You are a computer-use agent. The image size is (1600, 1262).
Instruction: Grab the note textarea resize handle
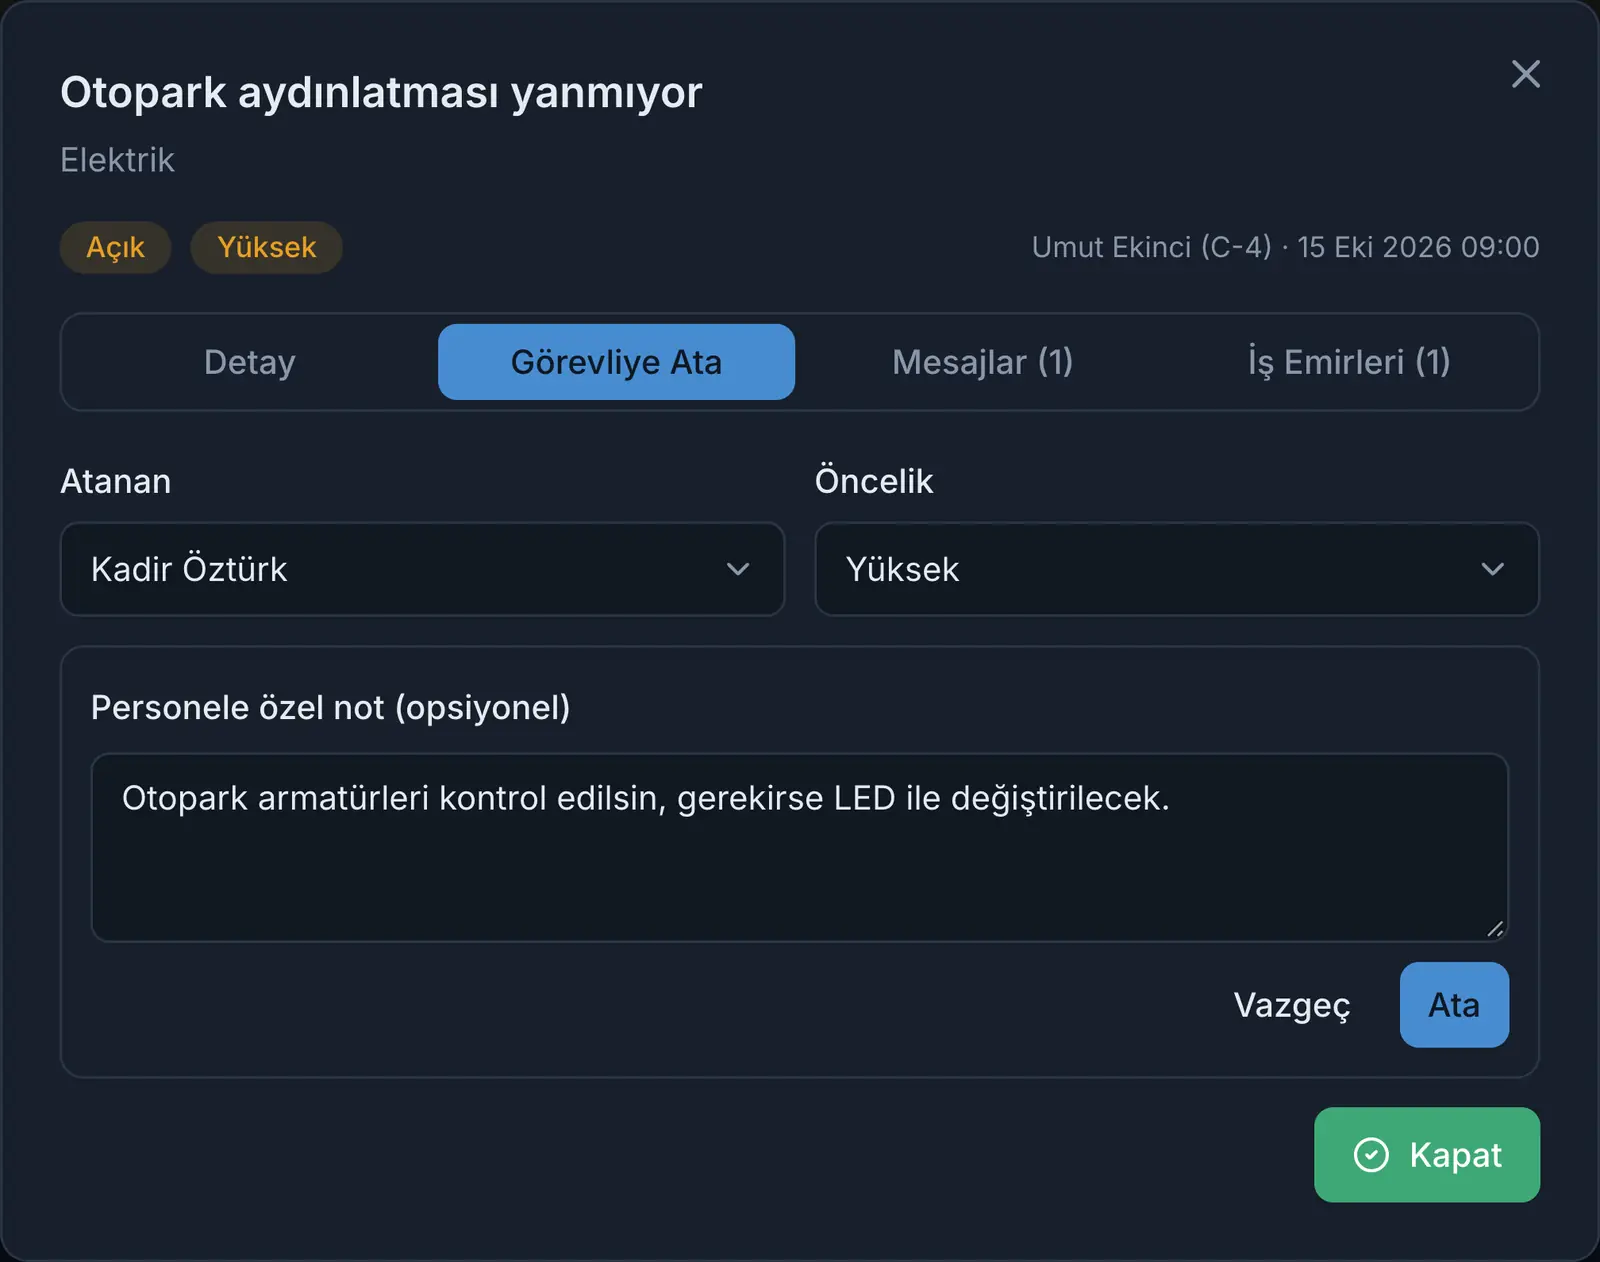[x=1495, y=929]
